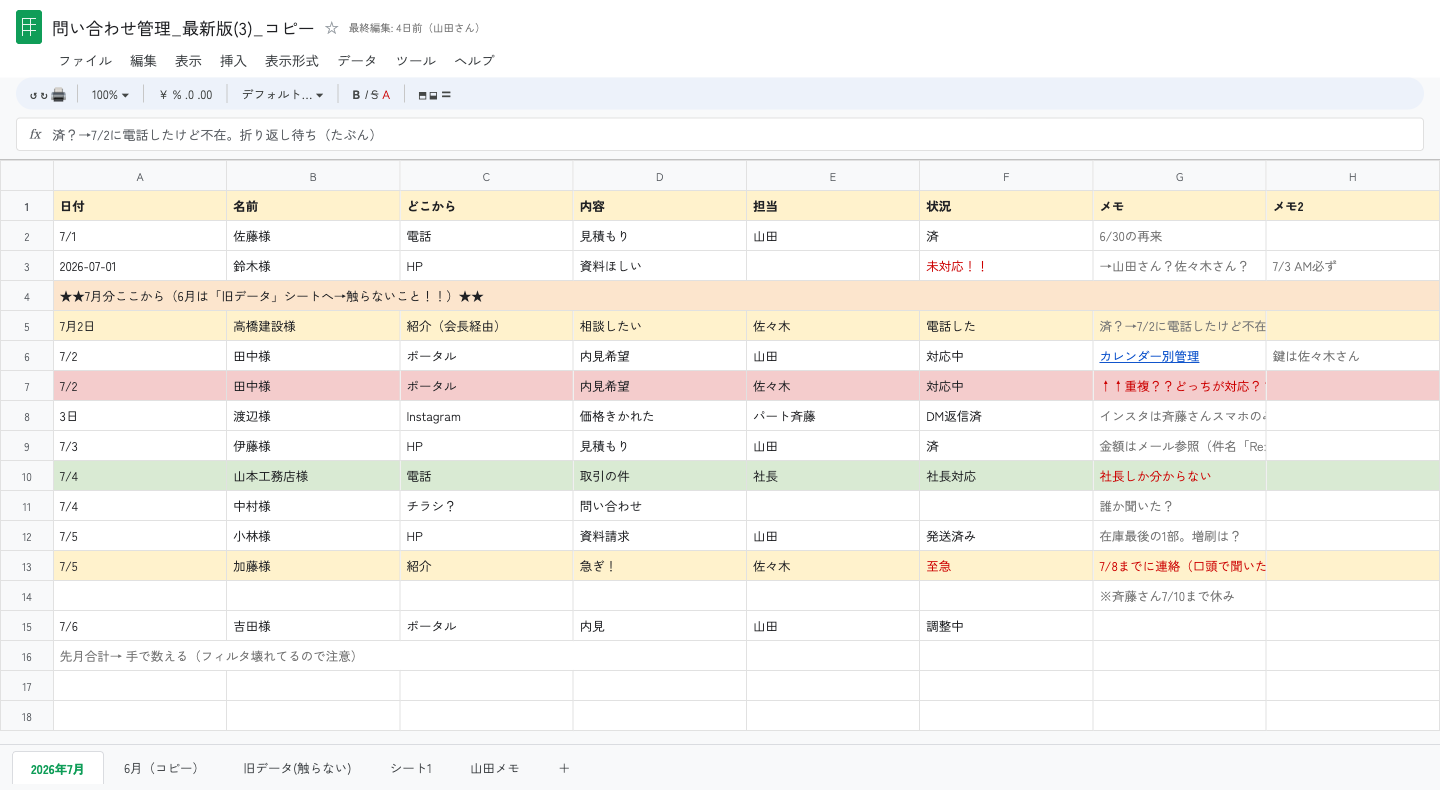The height and width of the screenshot is (790, 1440).
Task: Select the 高橋建設様 name cell
Action: tap(313, 326)
